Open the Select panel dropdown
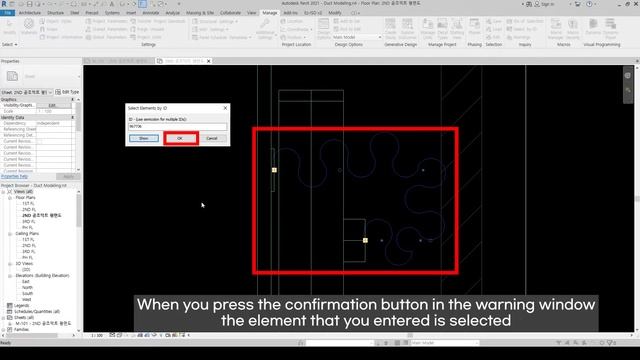 click(x=9, y=44)
